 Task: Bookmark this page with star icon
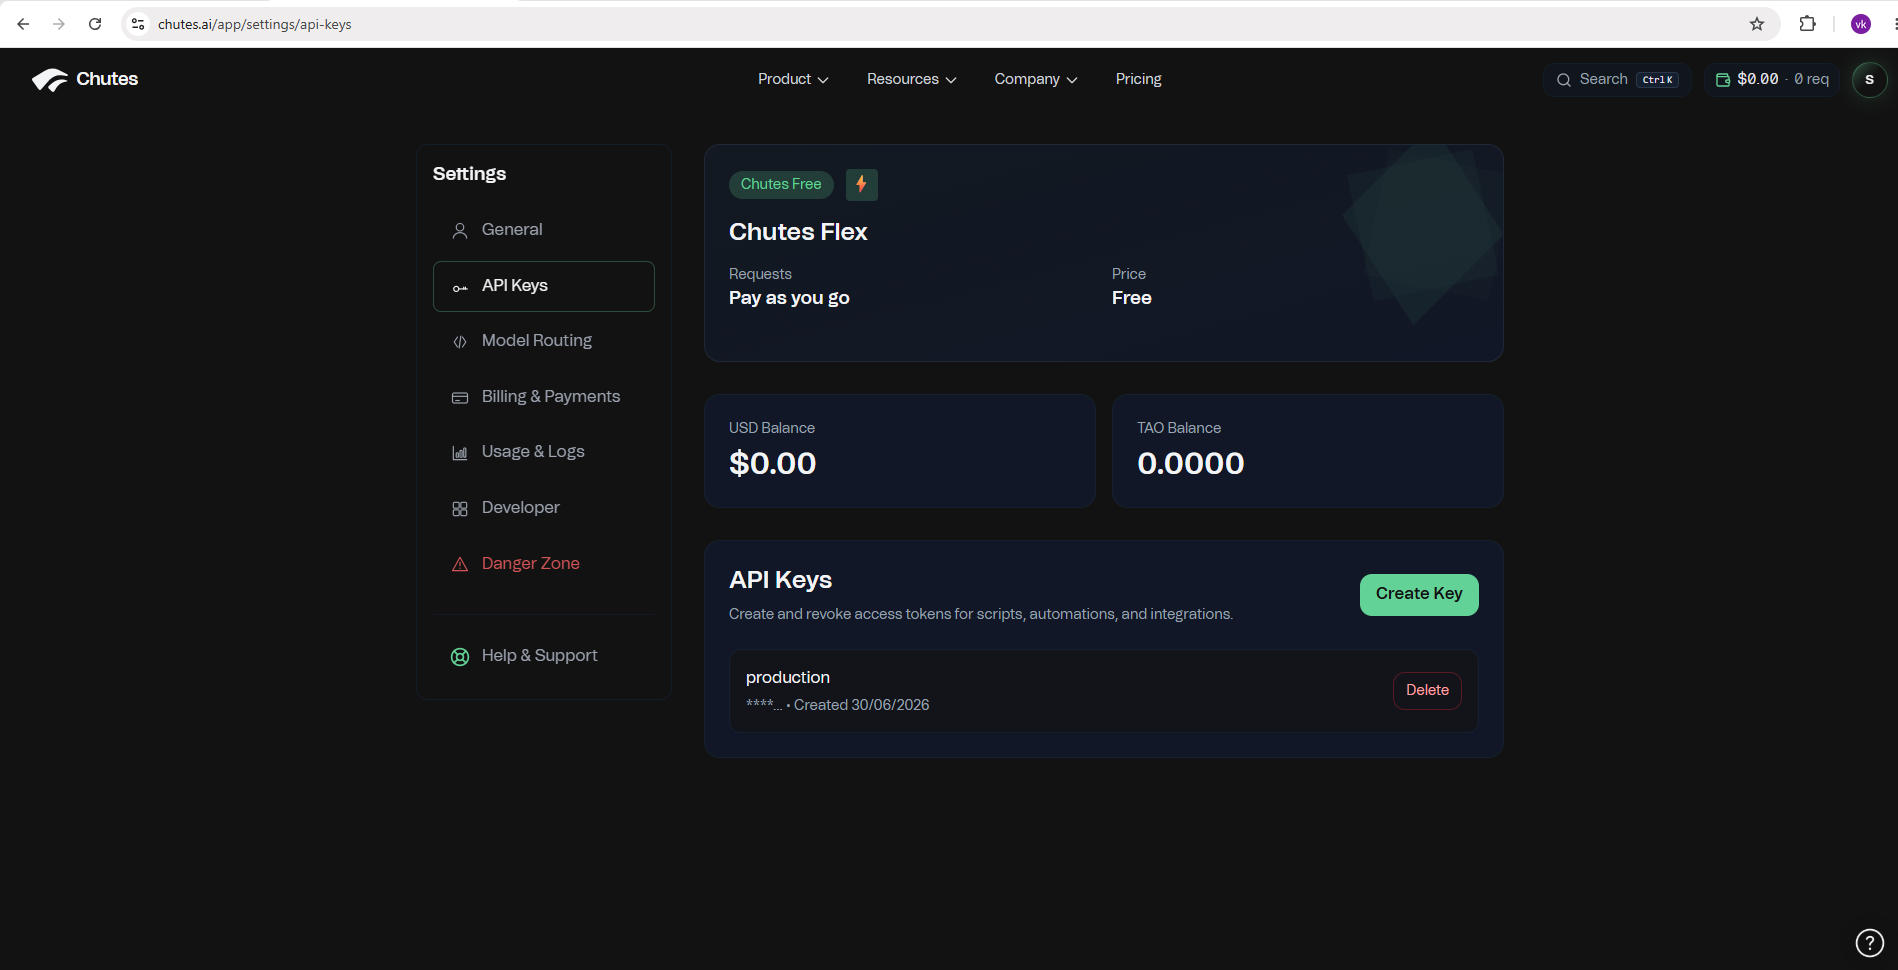(x=1757, y=24)
